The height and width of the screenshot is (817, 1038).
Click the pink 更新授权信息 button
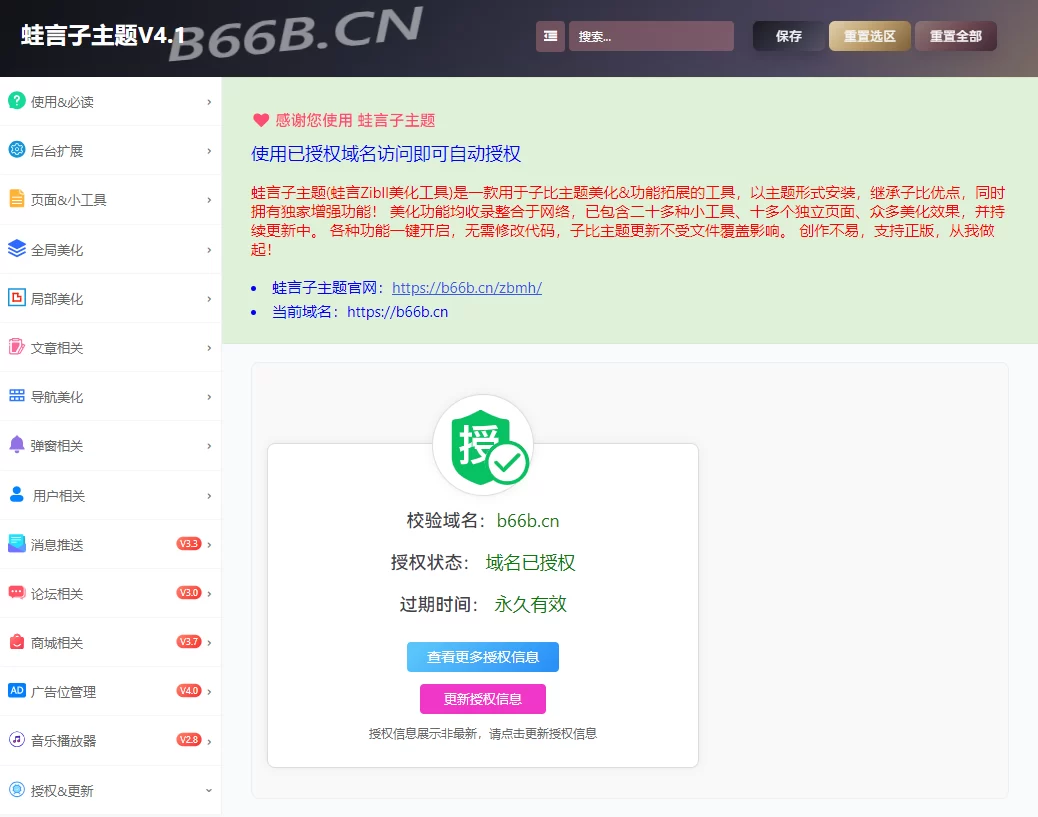(483, 698)
